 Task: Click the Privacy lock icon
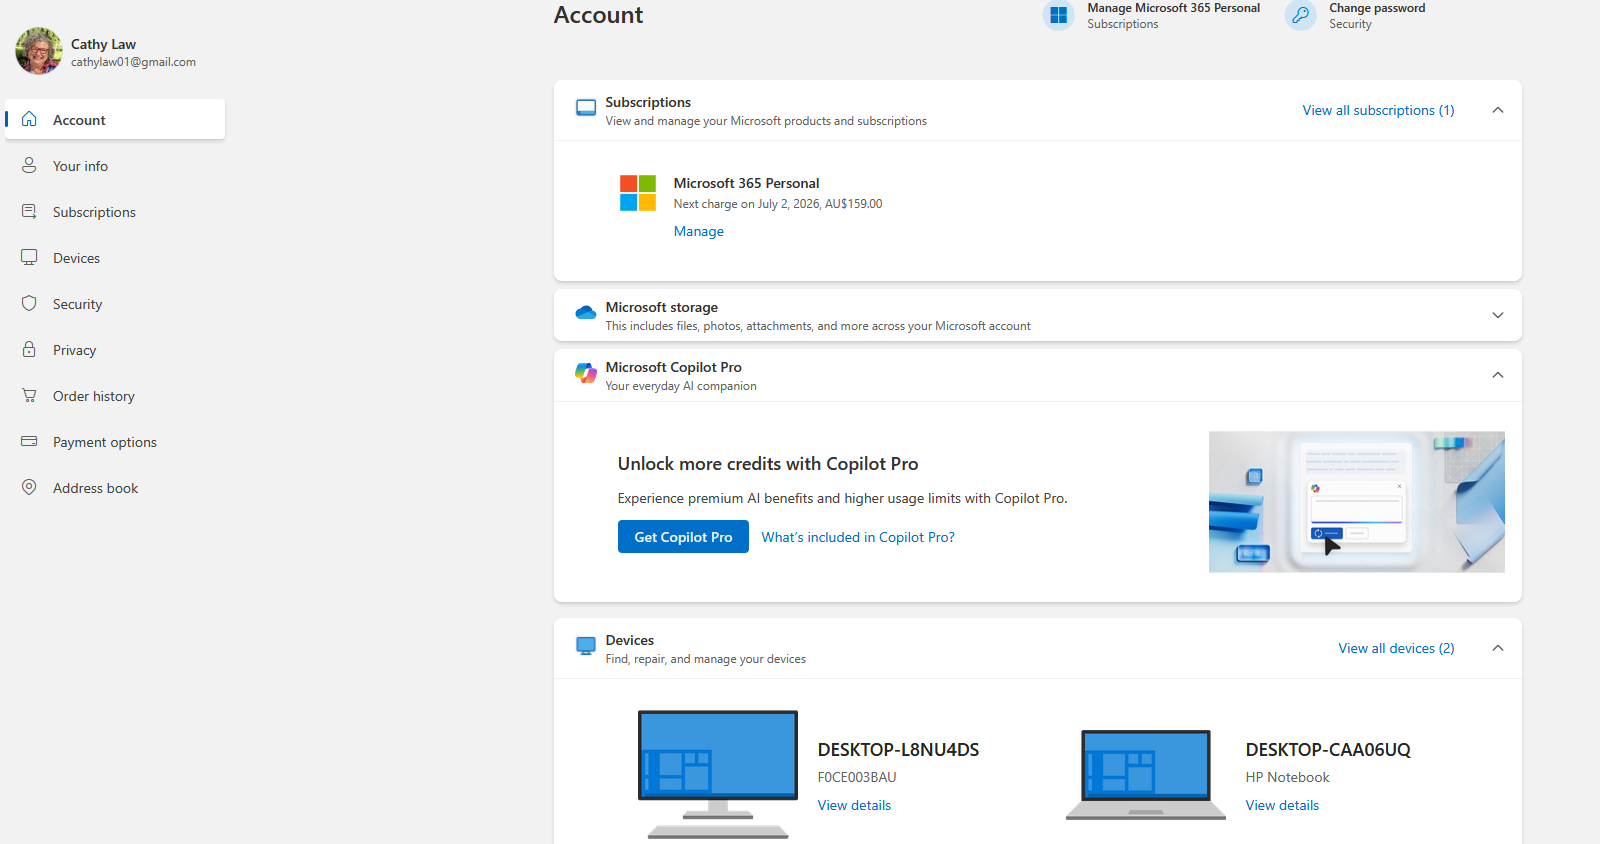29,349
